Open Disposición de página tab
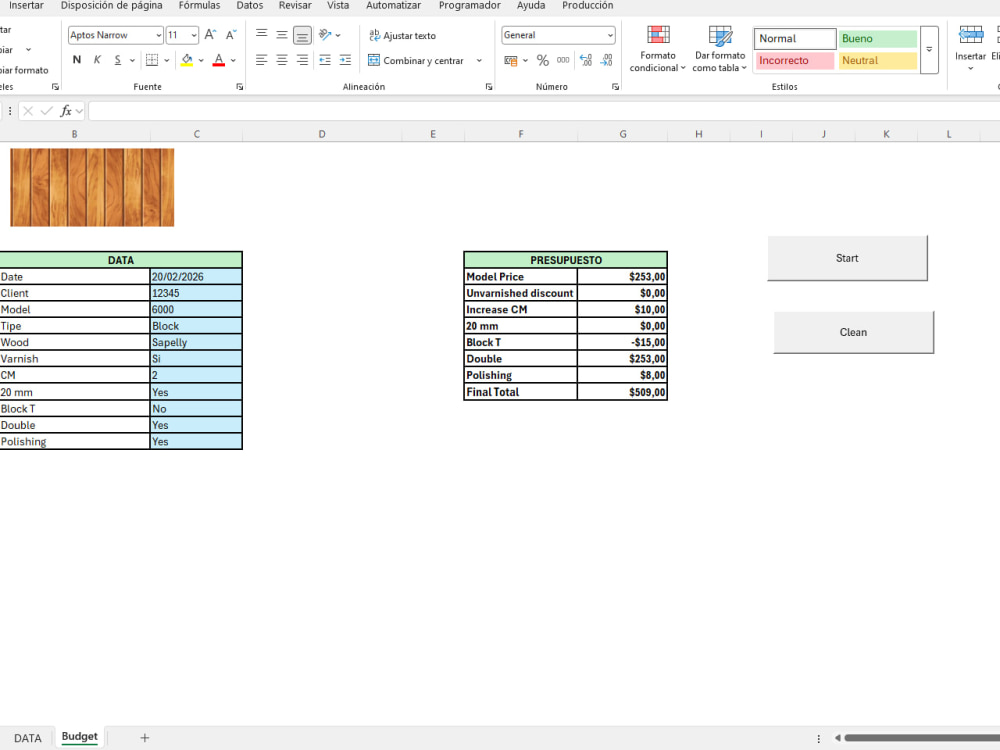 click(112, 6)
